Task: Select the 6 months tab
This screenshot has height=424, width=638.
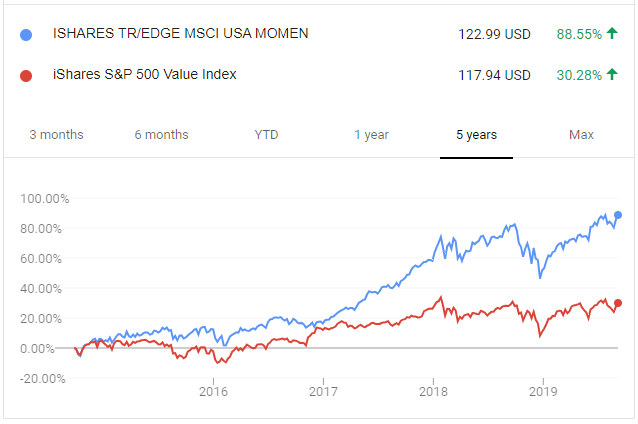Action: (161, 135)
